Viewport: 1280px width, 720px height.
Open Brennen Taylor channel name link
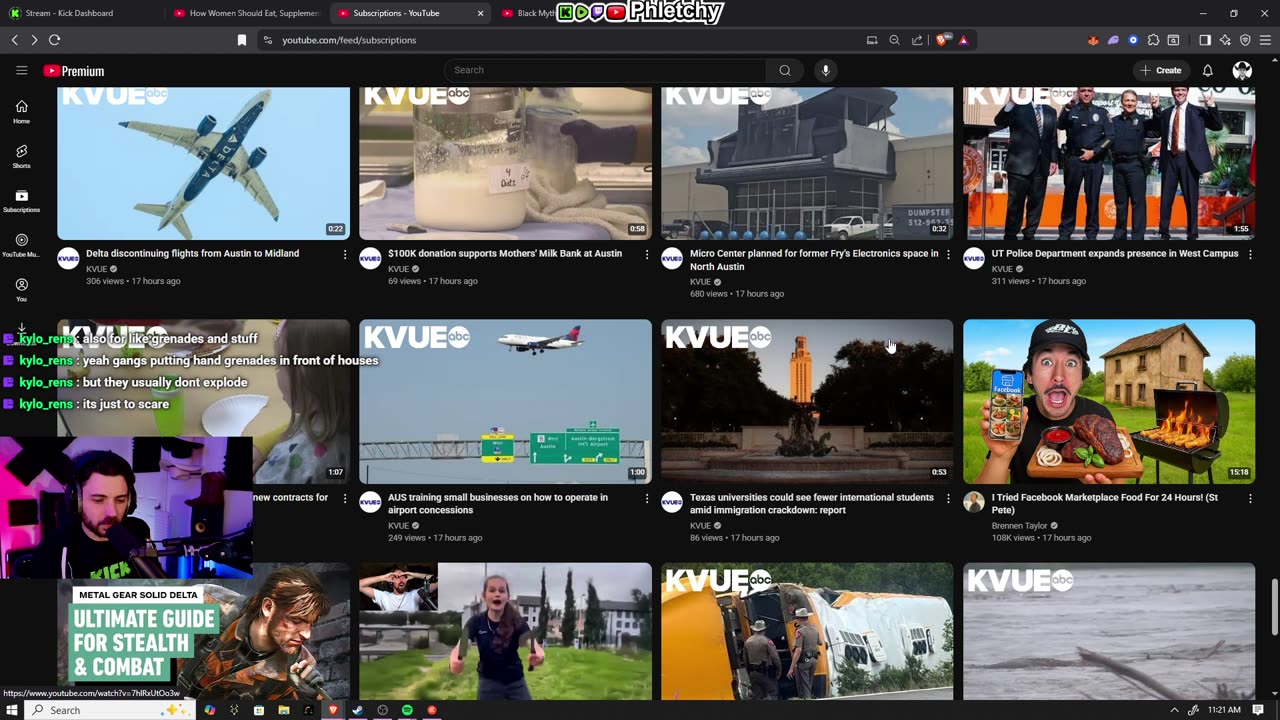tap(1019, 526)
